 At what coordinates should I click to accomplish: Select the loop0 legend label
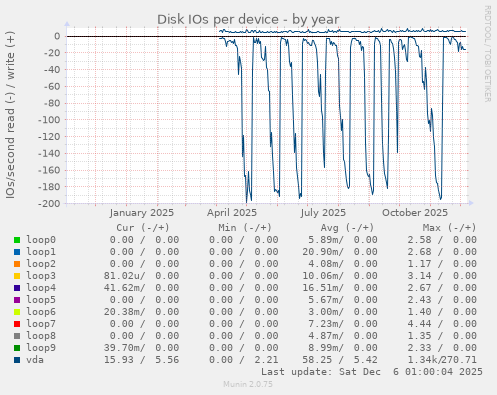click(x=41, y=240)
